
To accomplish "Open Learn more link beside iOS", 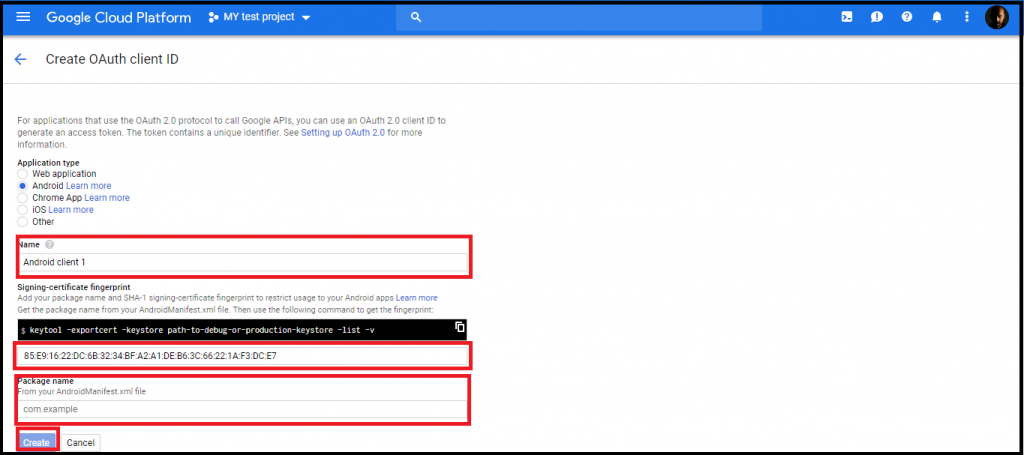I will pyautogui.click(x=71, y=210).
